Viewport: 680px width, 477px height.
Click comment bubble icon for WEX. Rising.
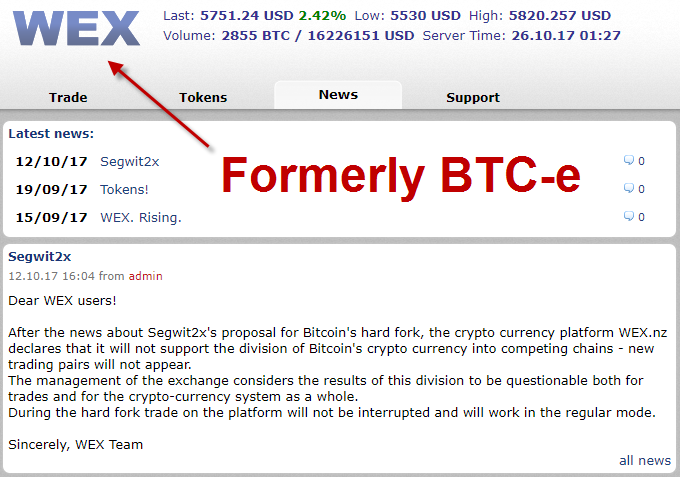tap(628, 216)
